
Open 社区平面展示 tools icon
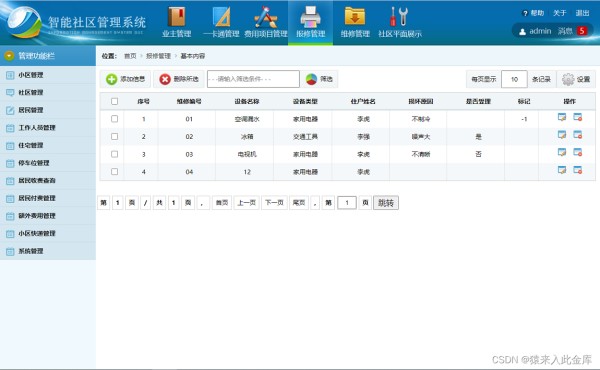399,23
